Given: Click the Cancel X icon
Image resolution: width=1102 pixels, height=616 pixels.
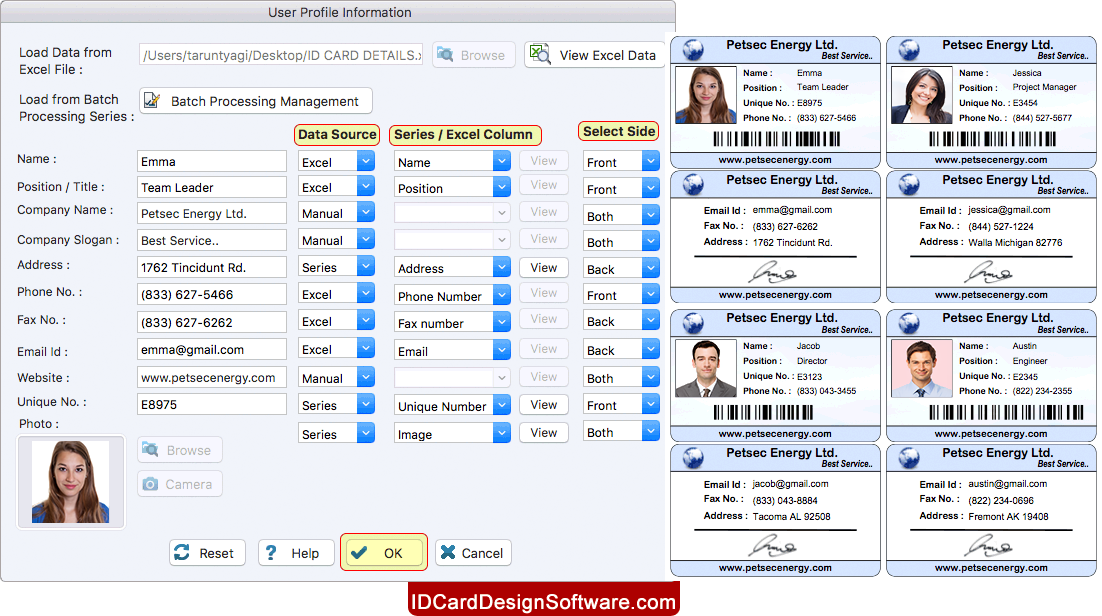Looking at the screenshot, I should click(448, 553).
